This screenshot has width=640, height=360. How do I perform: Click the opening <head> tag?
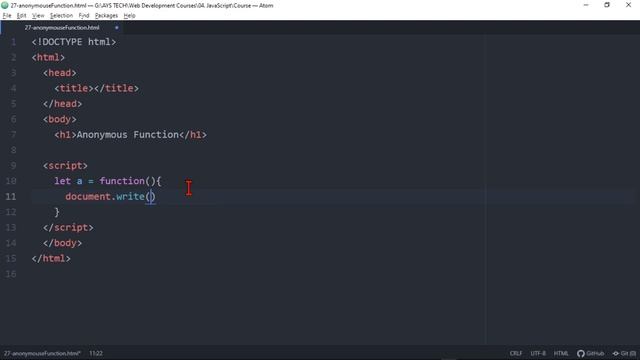tap(60, 73)
